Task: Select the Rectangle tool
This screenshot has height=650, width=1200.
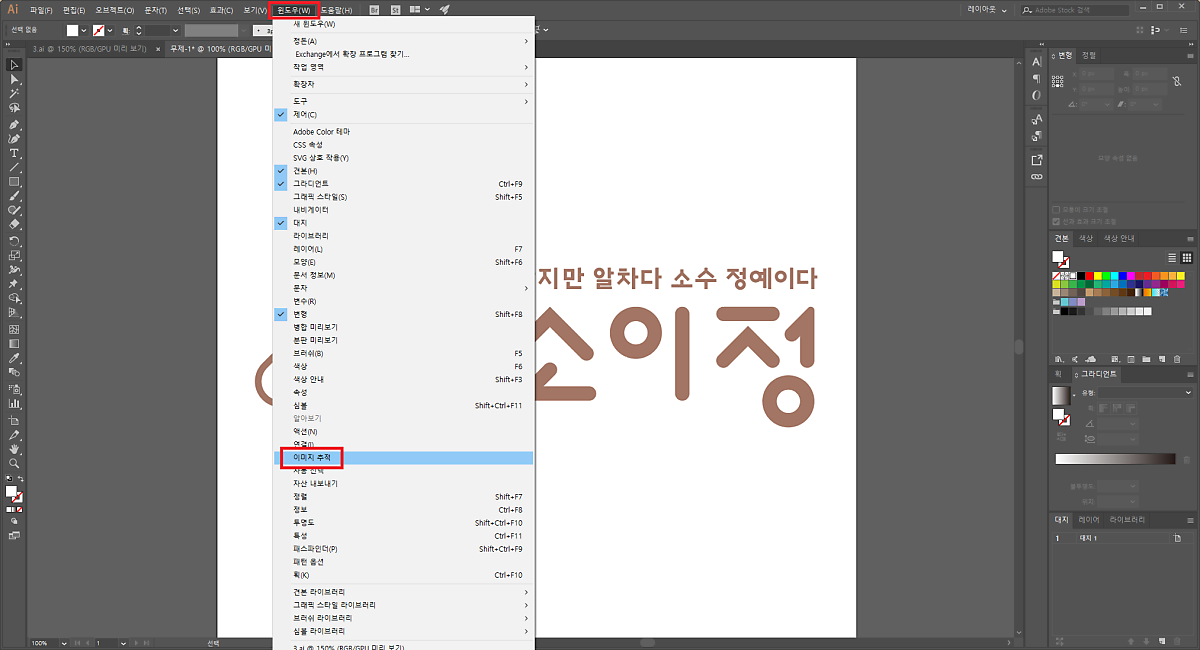Action: click(14, 182)
